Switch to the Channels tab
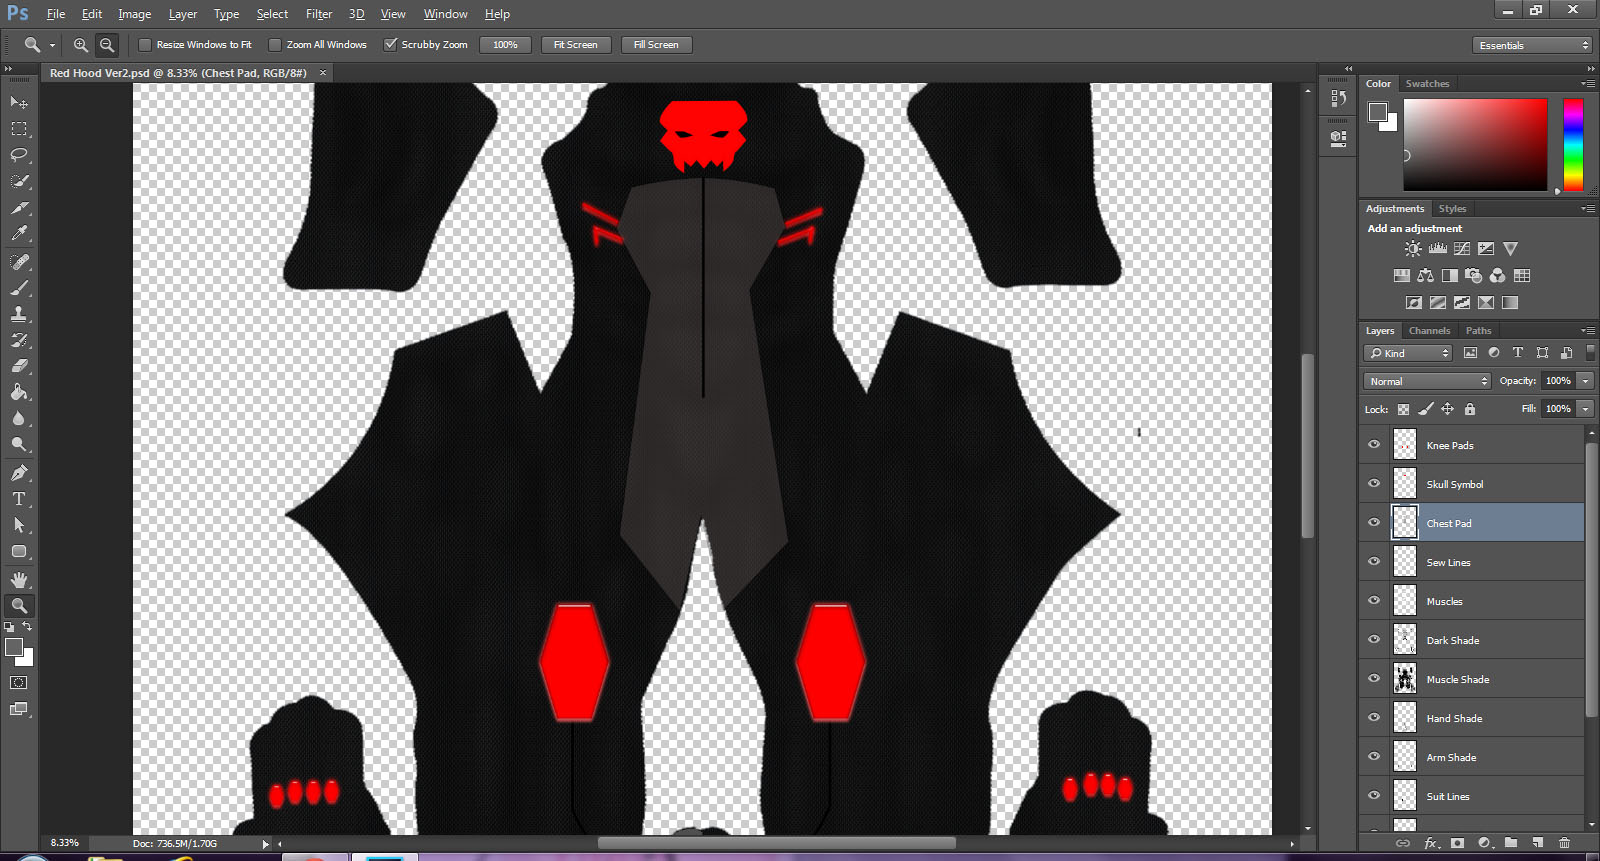 point(1429,331)
